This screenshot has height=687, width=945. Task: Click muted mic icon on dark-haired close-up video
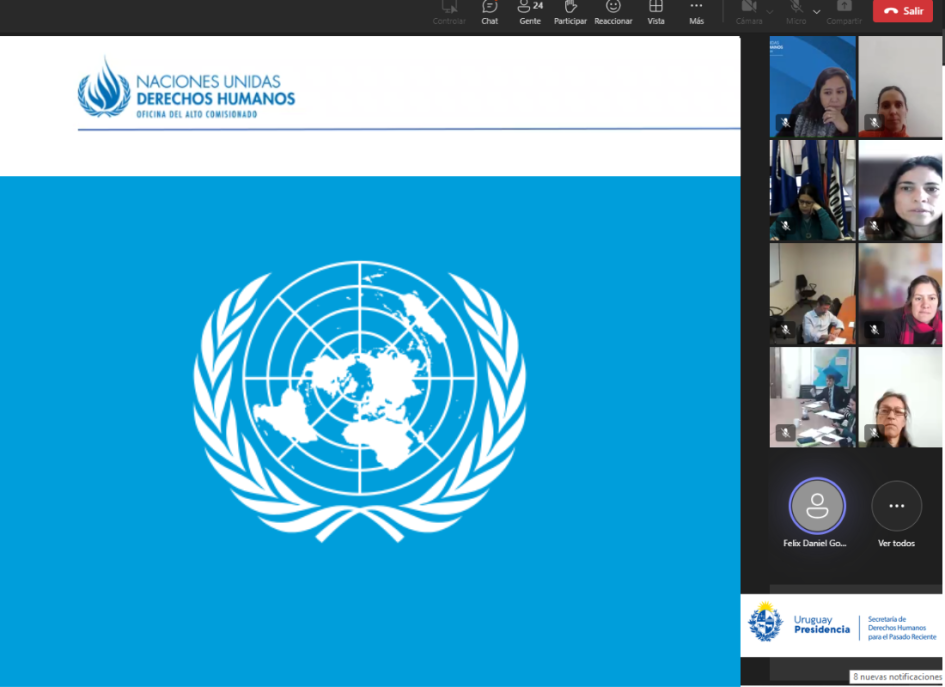coord(874,226)
